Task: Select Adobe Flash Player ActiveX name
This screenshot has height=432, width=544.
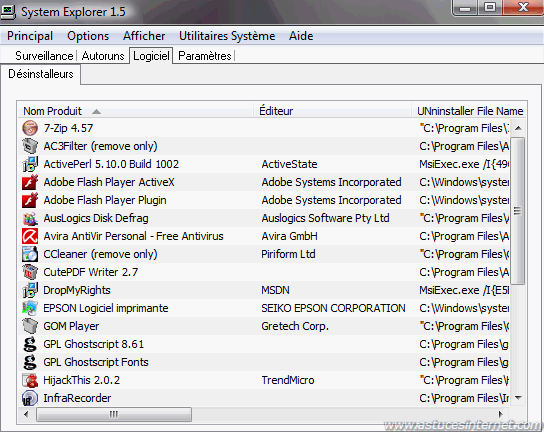Action: (109, 182)
